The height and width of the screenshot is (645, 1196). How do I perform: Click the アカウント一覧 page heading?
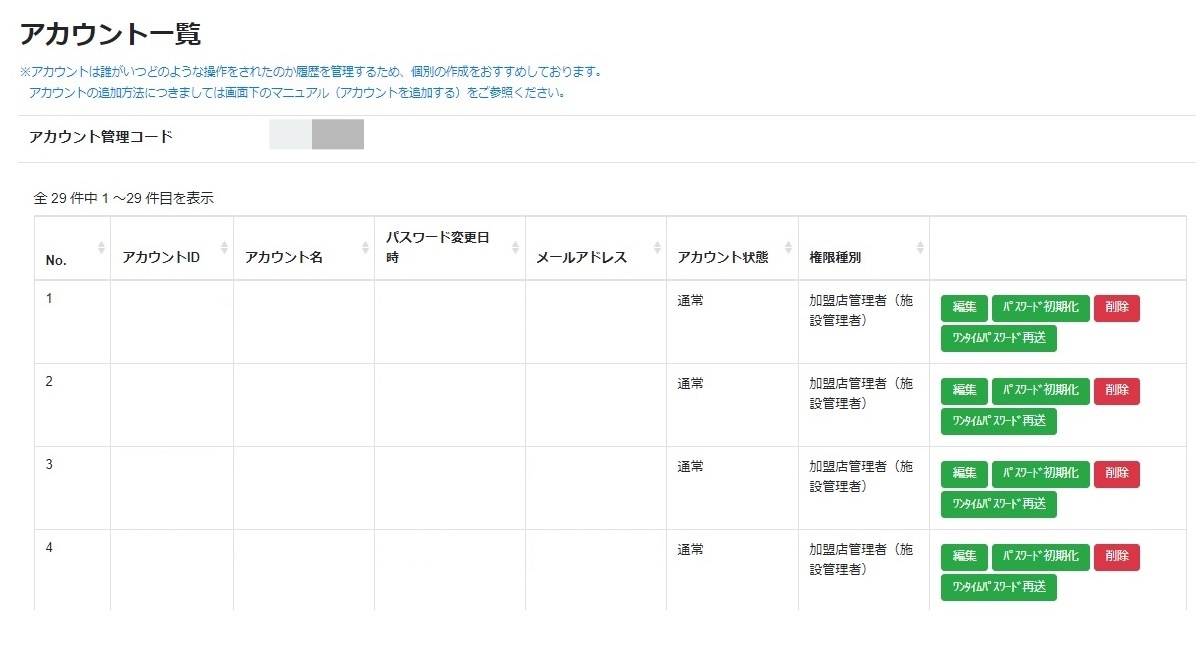point(110,34)
